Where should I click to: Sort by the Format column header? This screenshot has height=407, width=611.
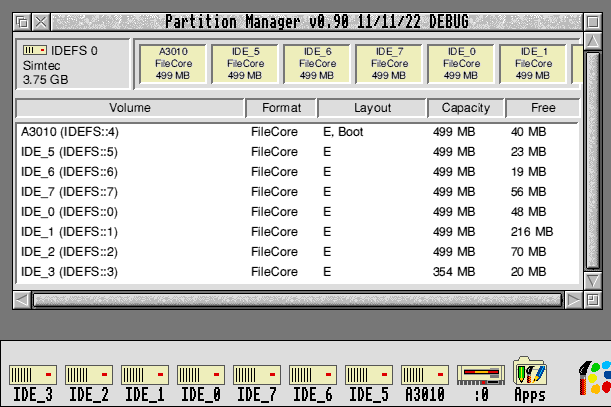coord(281,108)
